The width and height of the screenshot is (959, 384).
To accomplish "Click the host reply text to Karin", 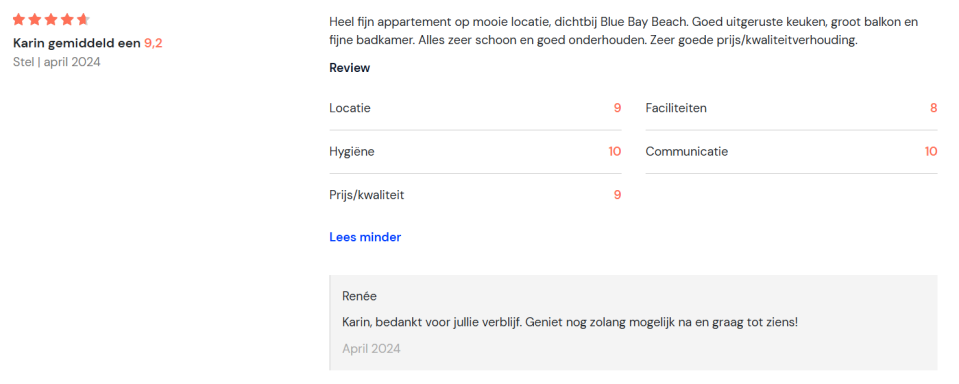I will (570, 322).
